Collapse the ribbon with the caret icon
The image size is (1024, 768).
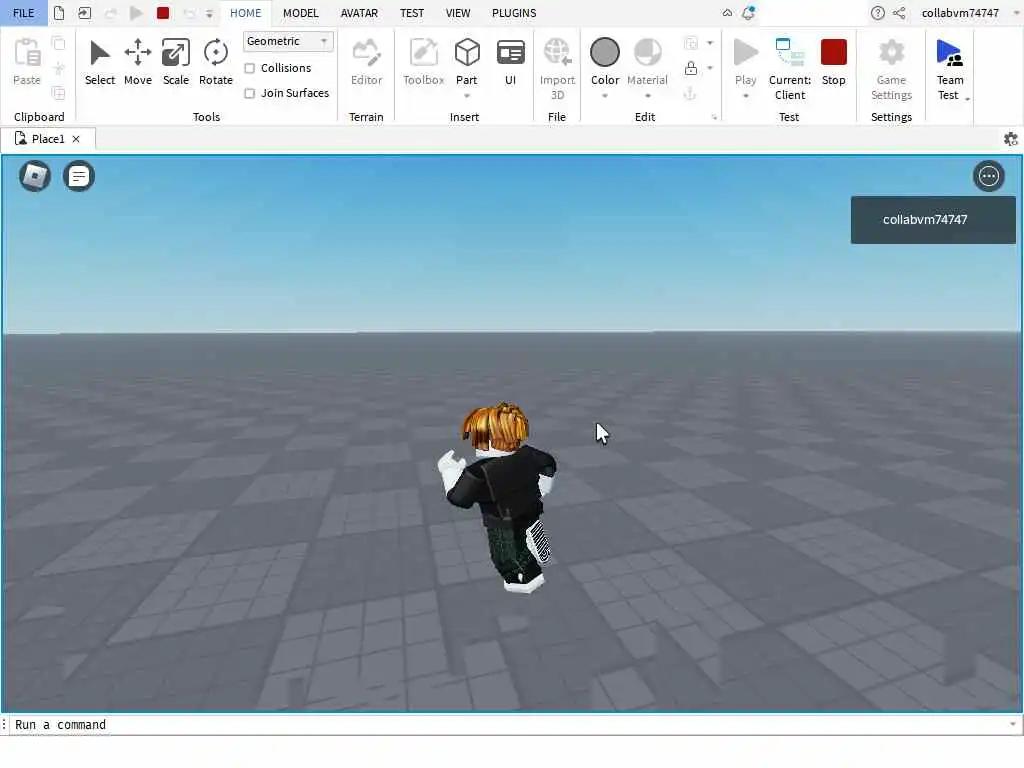[x=727, y=12]
